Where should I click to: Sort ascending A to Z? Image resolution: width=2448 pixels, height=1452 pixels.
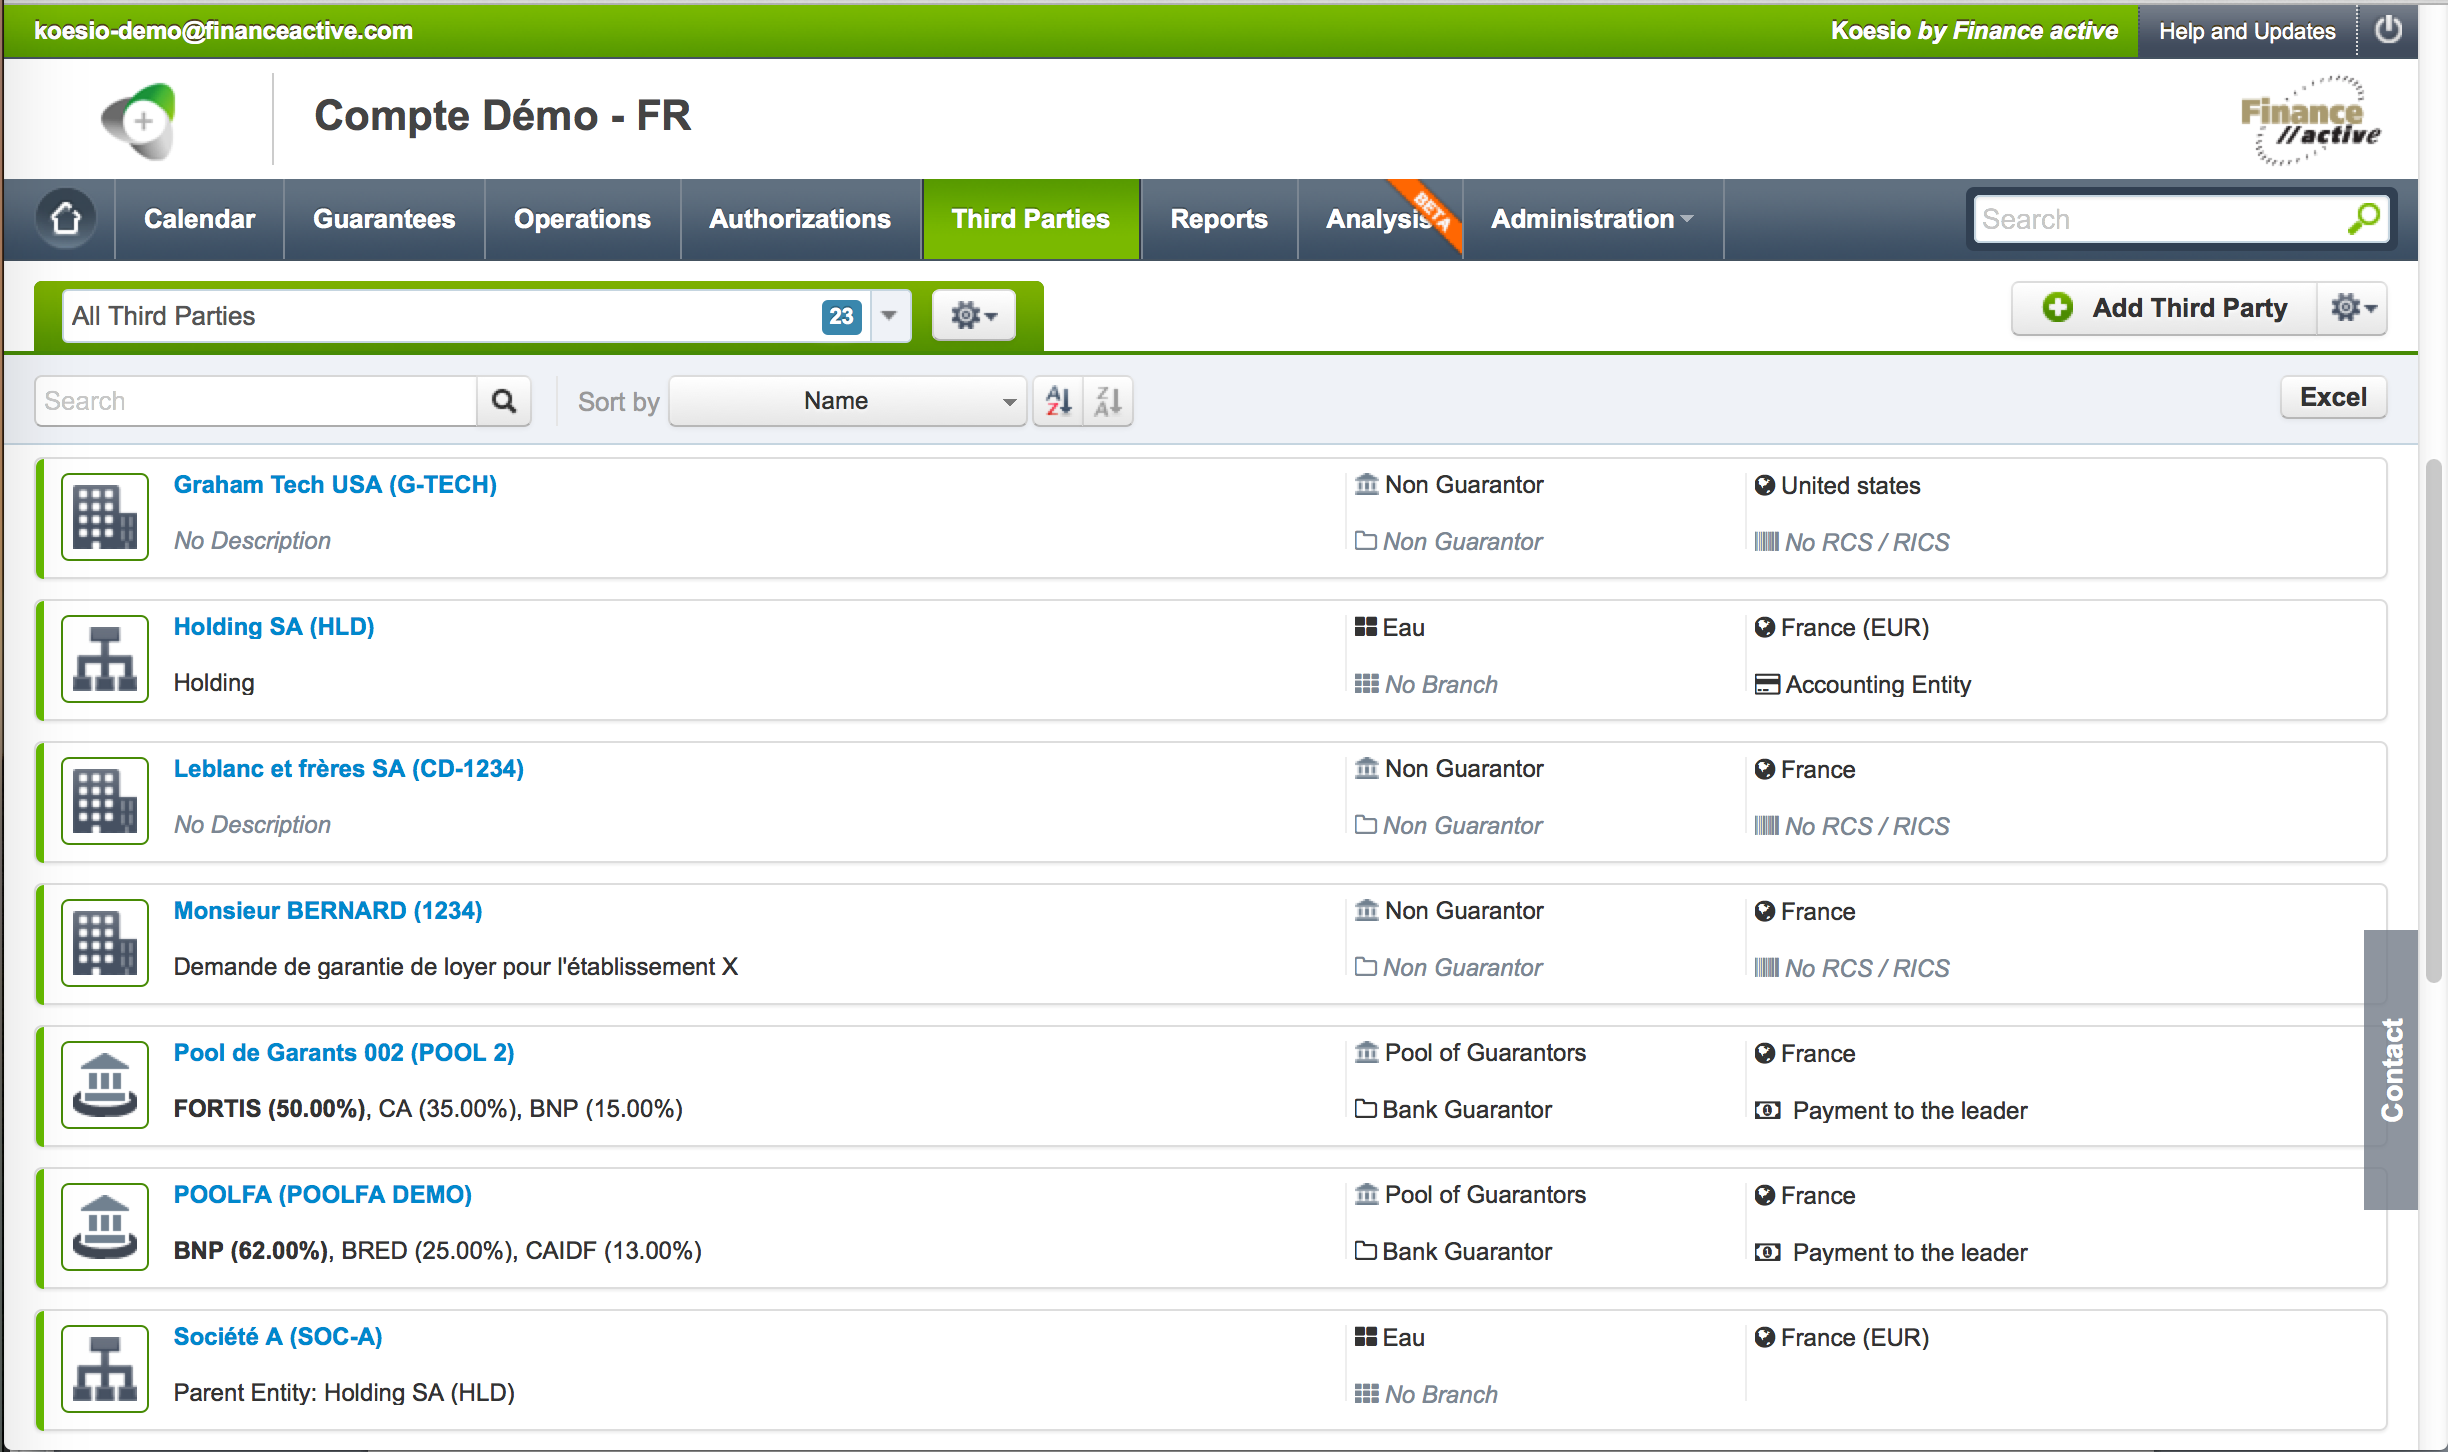coord(1058,401)
